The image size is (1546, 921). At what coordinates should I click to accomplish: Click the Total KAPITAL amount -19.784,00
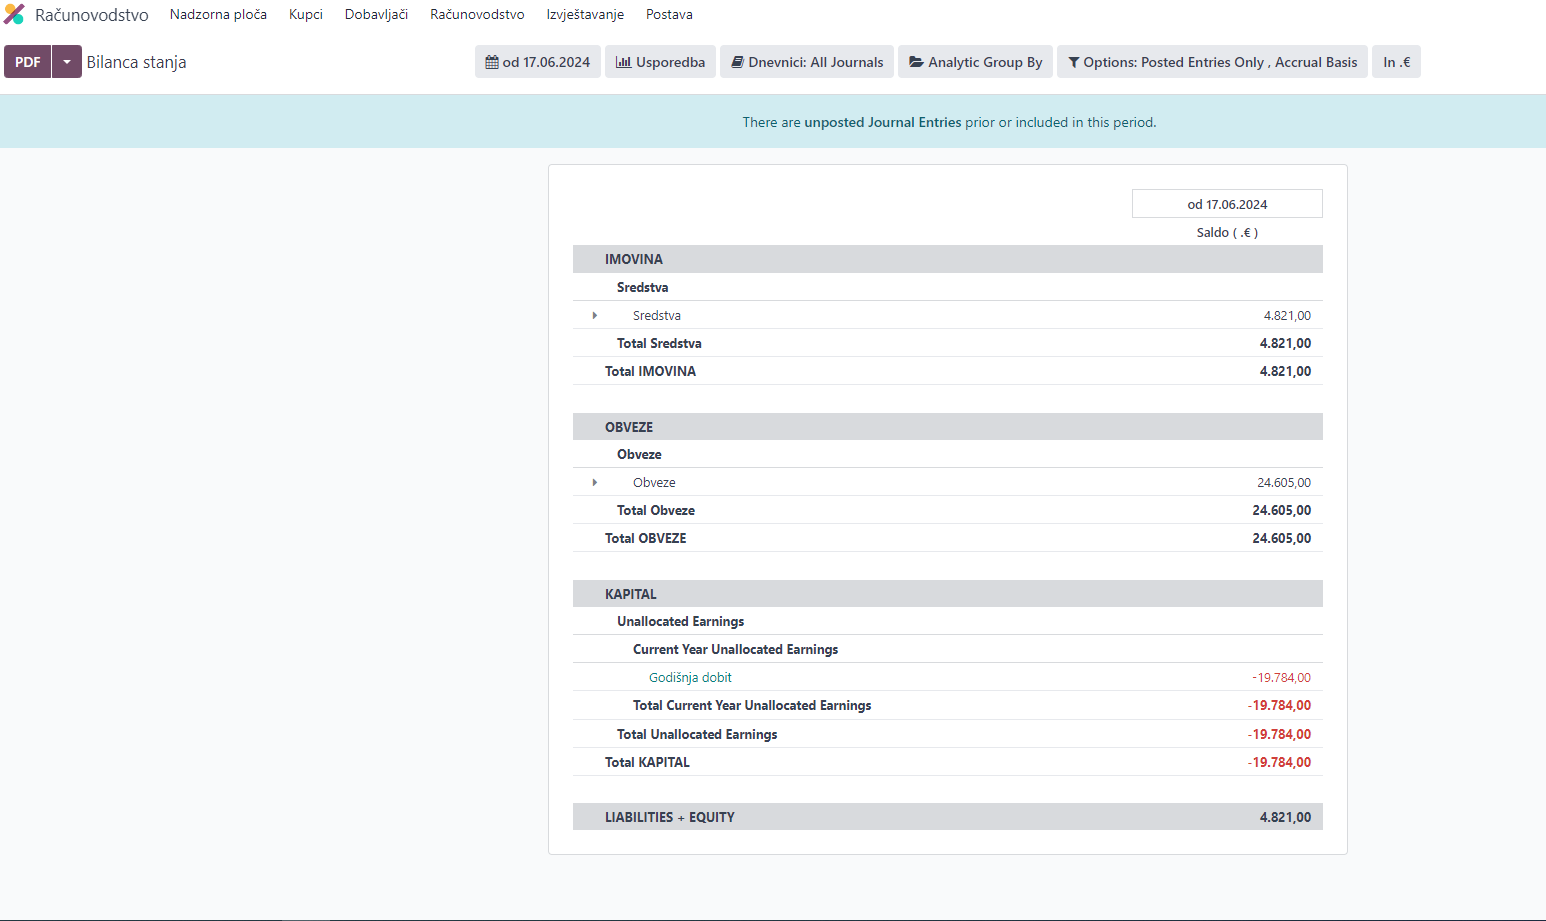pos(1279,762)
